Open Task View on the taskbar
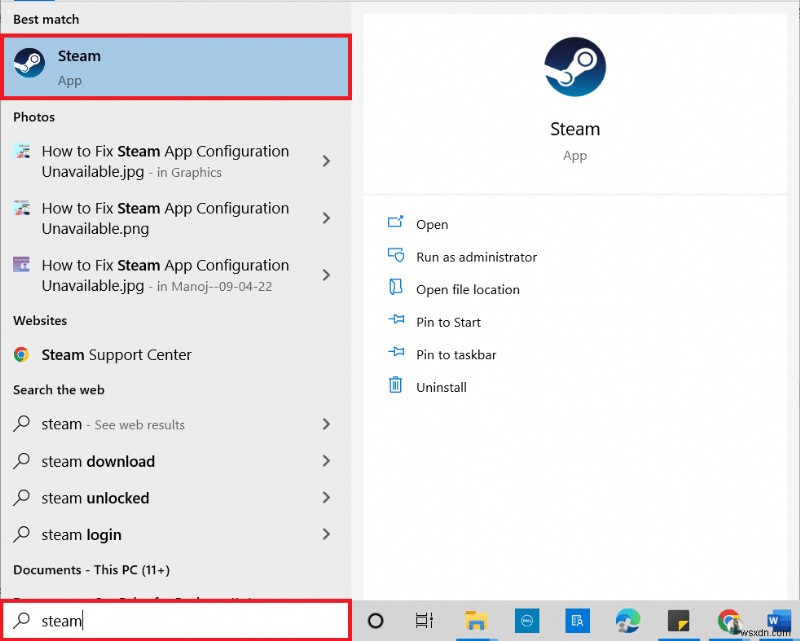This screenshot has height=641, width=800. [423, 620]
